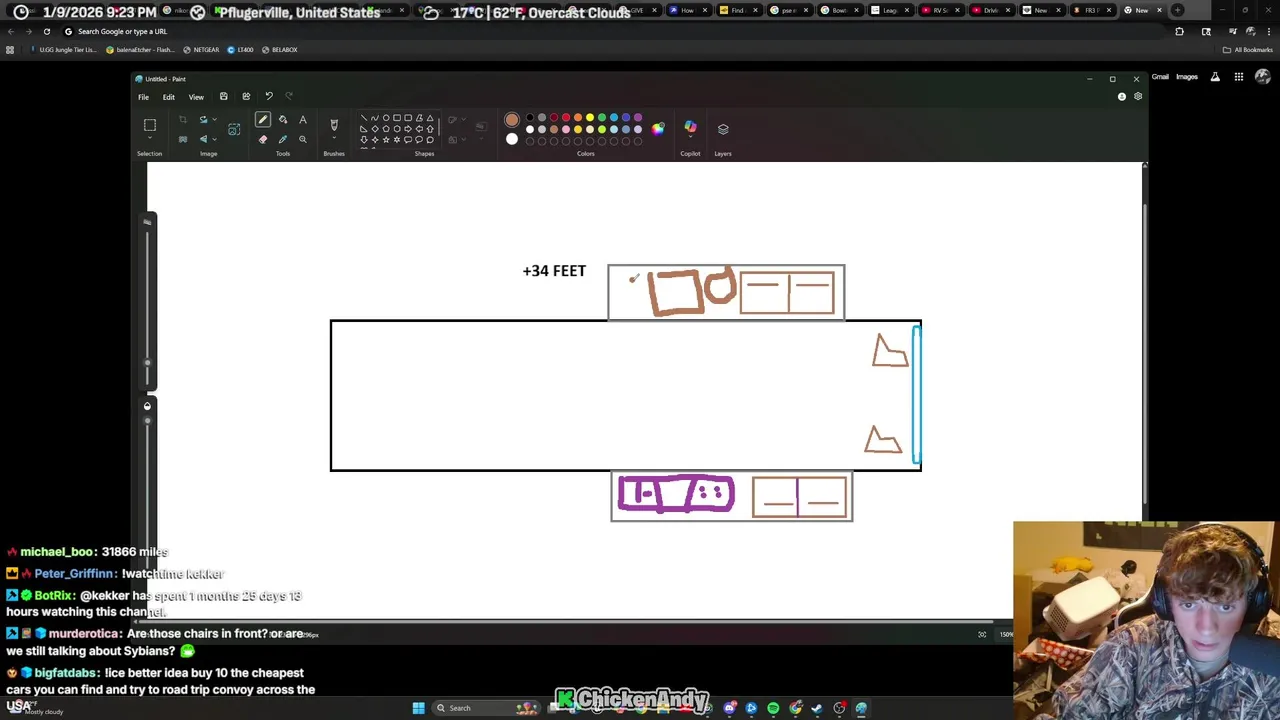
Task: Open the Google apps grid
Action: pos(1238,77)
